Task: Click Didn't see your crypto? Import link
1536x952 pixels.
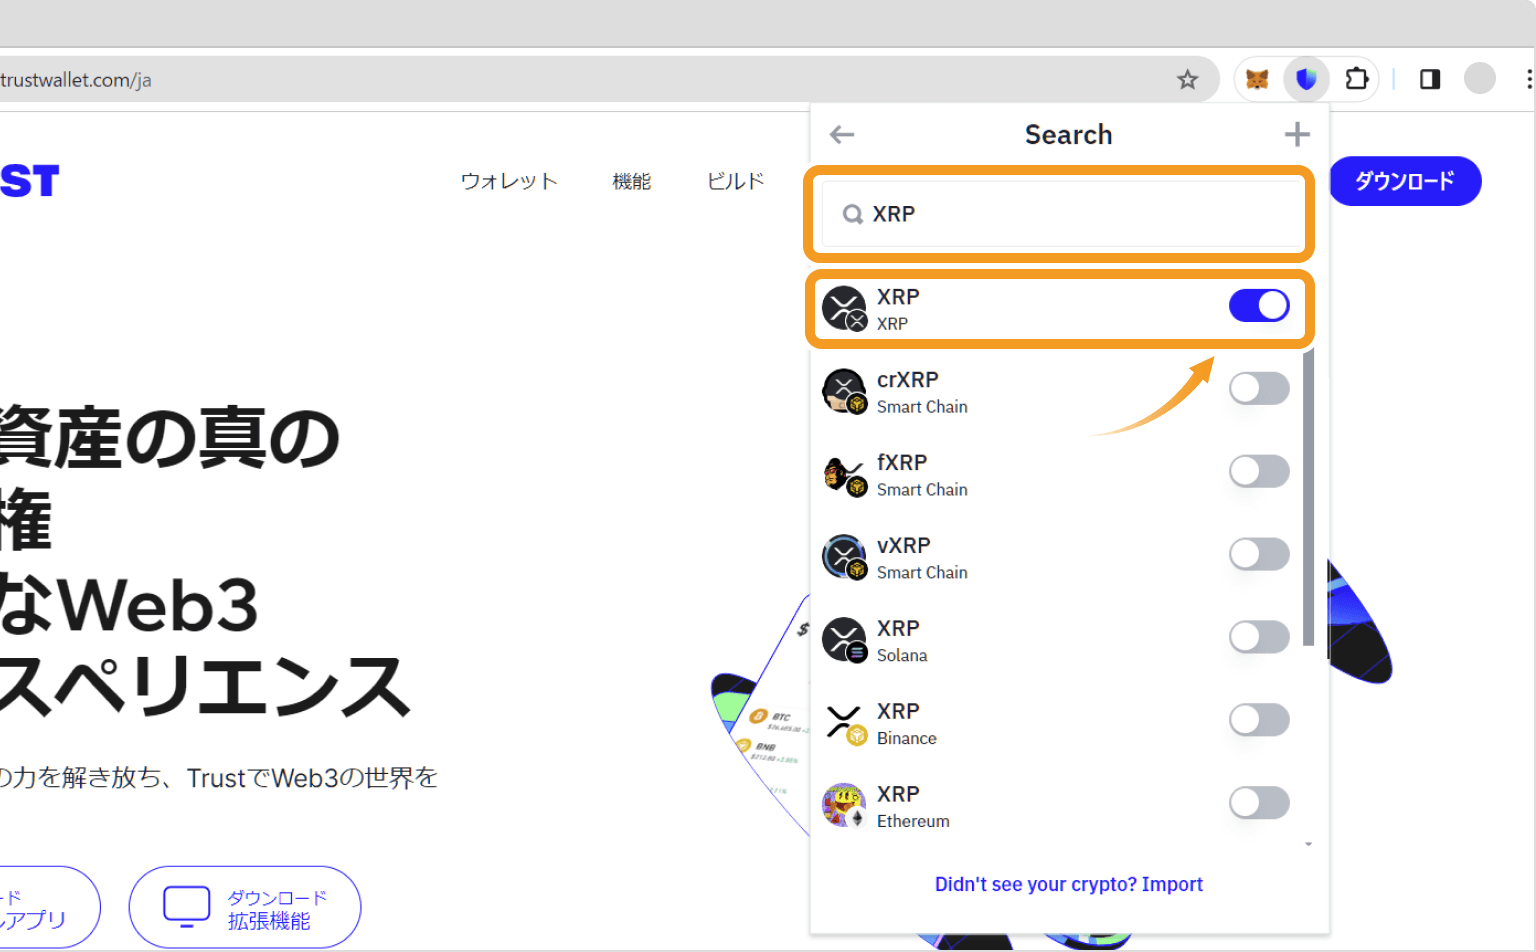Action: pos(1068,884)
